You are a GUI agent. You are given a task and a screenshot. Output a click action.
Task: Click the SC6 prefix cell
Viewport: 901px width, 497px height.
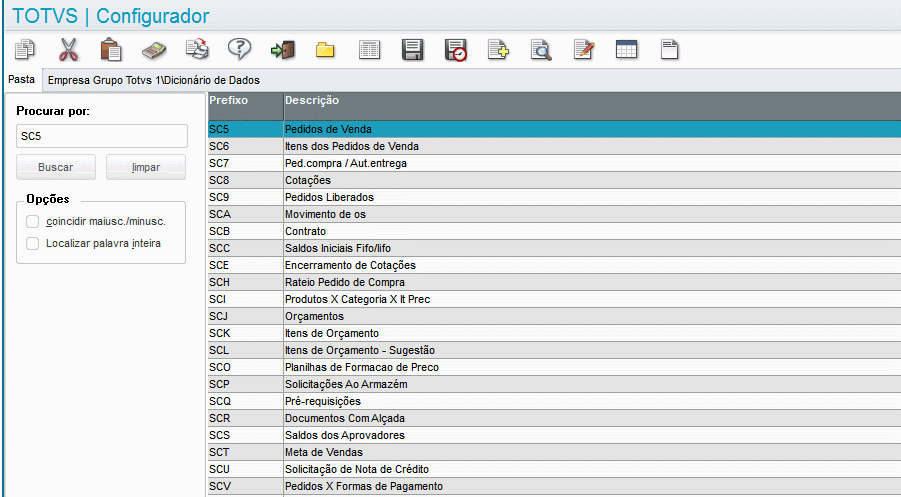tap(245, 146)
